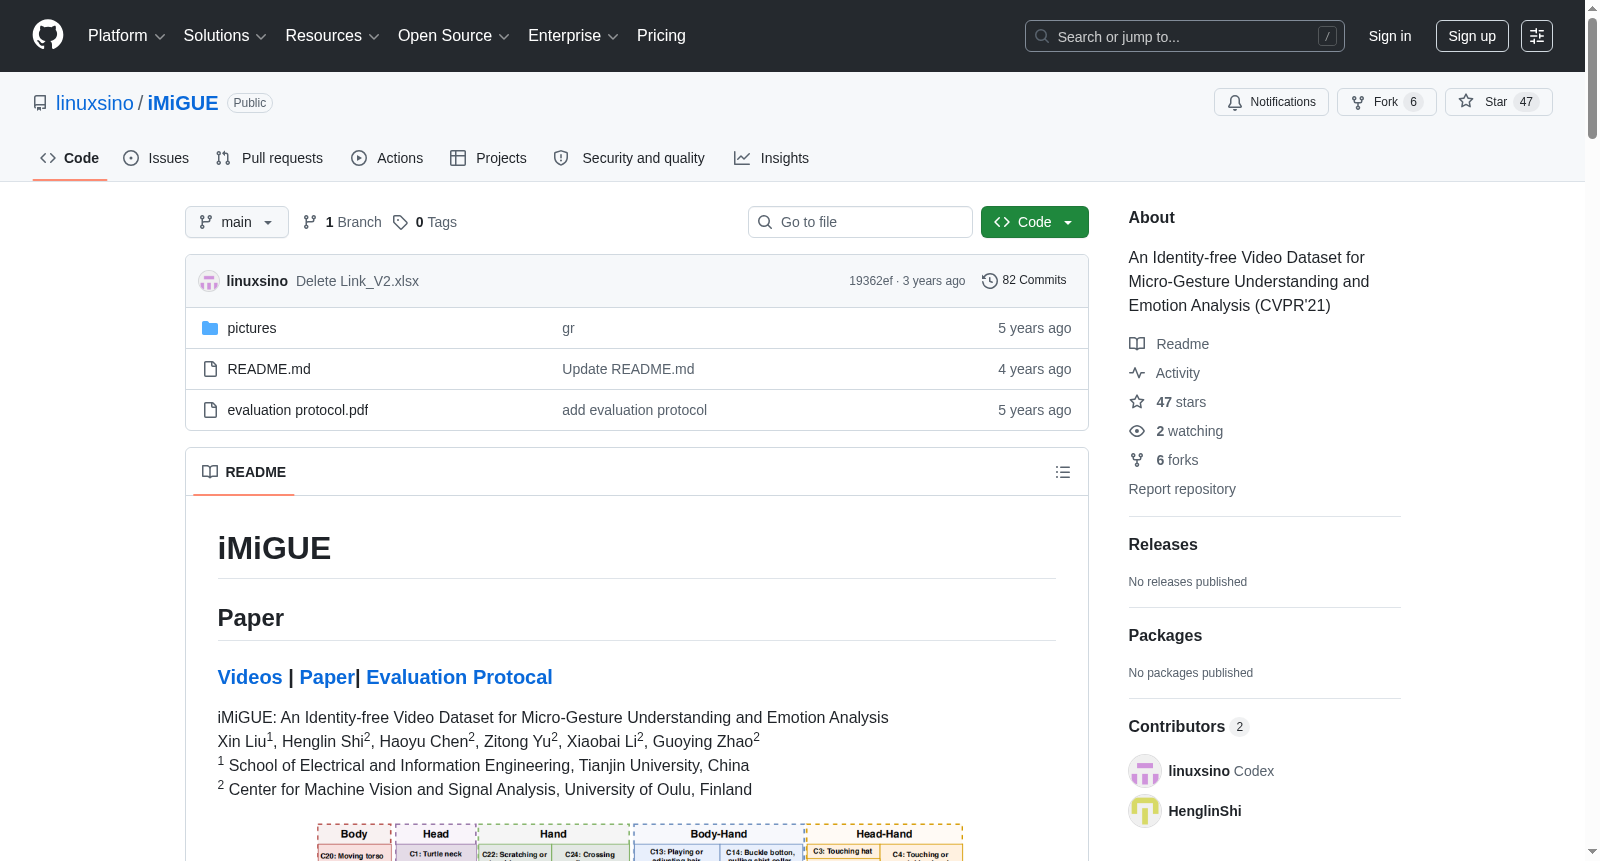Click the star icon beside 47 stars
Image resolution: width=1600 pixels, height=861 pixels.
1137,402
